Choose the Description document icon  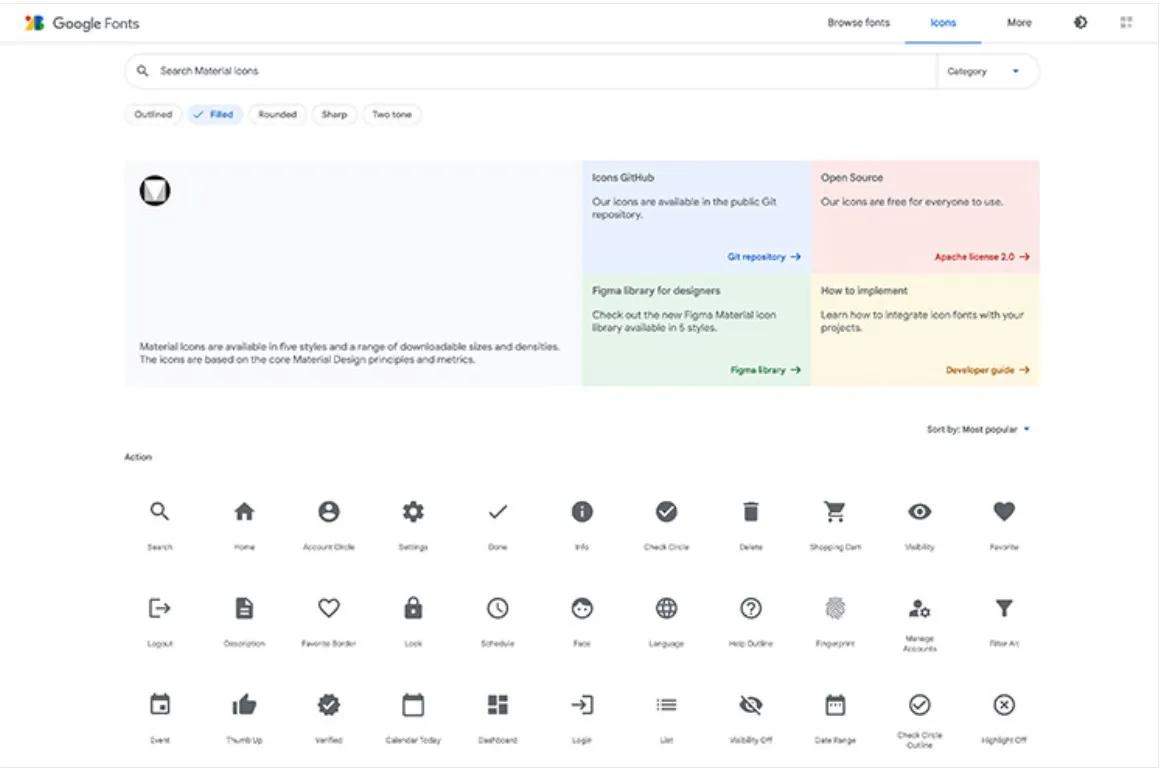244,608
